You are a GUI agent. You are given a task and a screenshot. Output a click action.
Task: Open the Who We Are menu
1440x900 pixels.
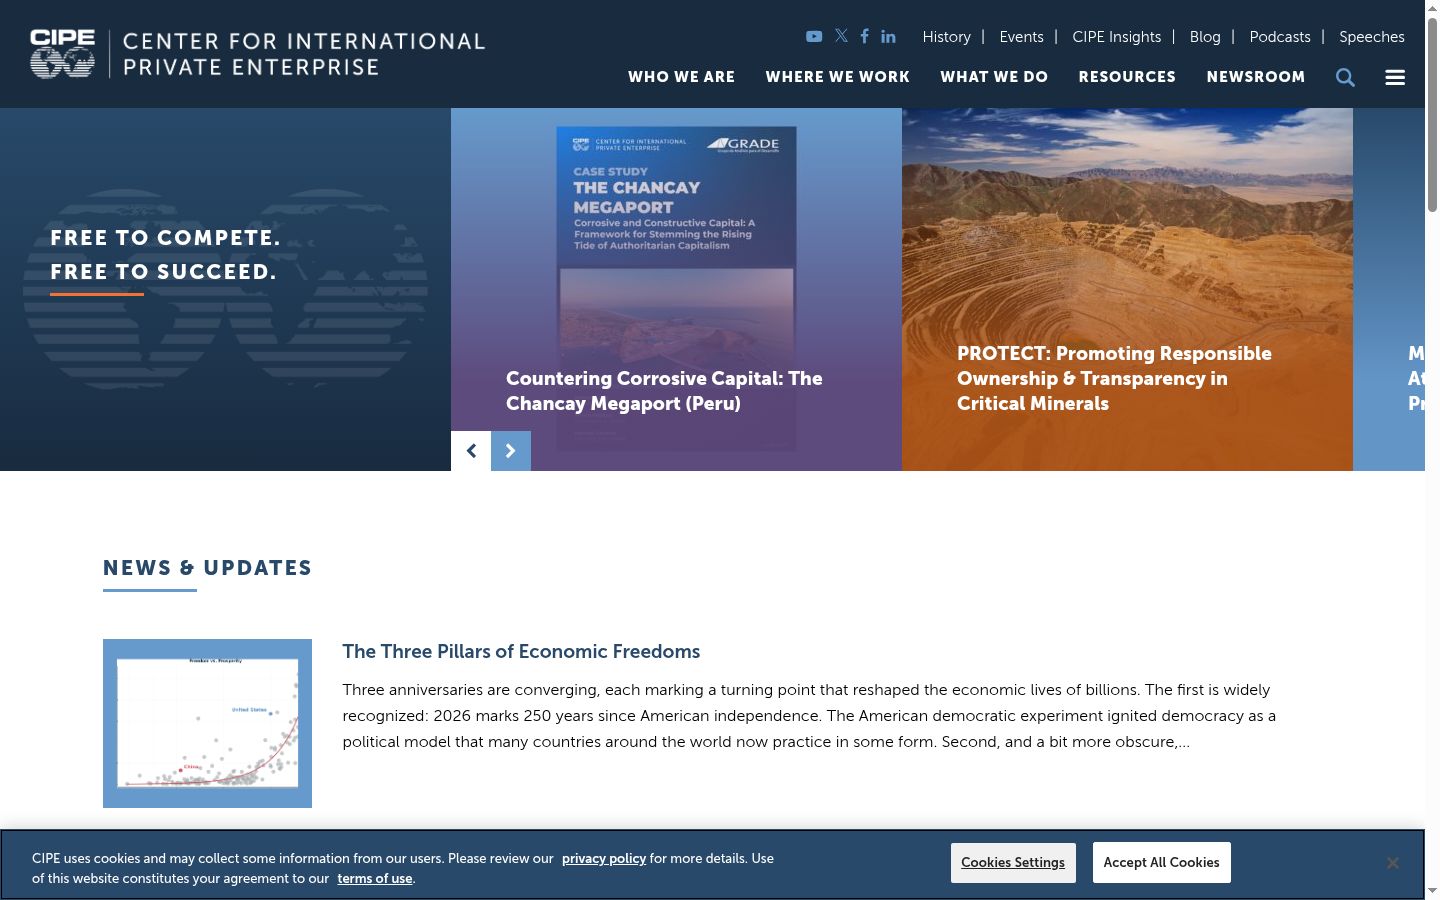point(681,77)
